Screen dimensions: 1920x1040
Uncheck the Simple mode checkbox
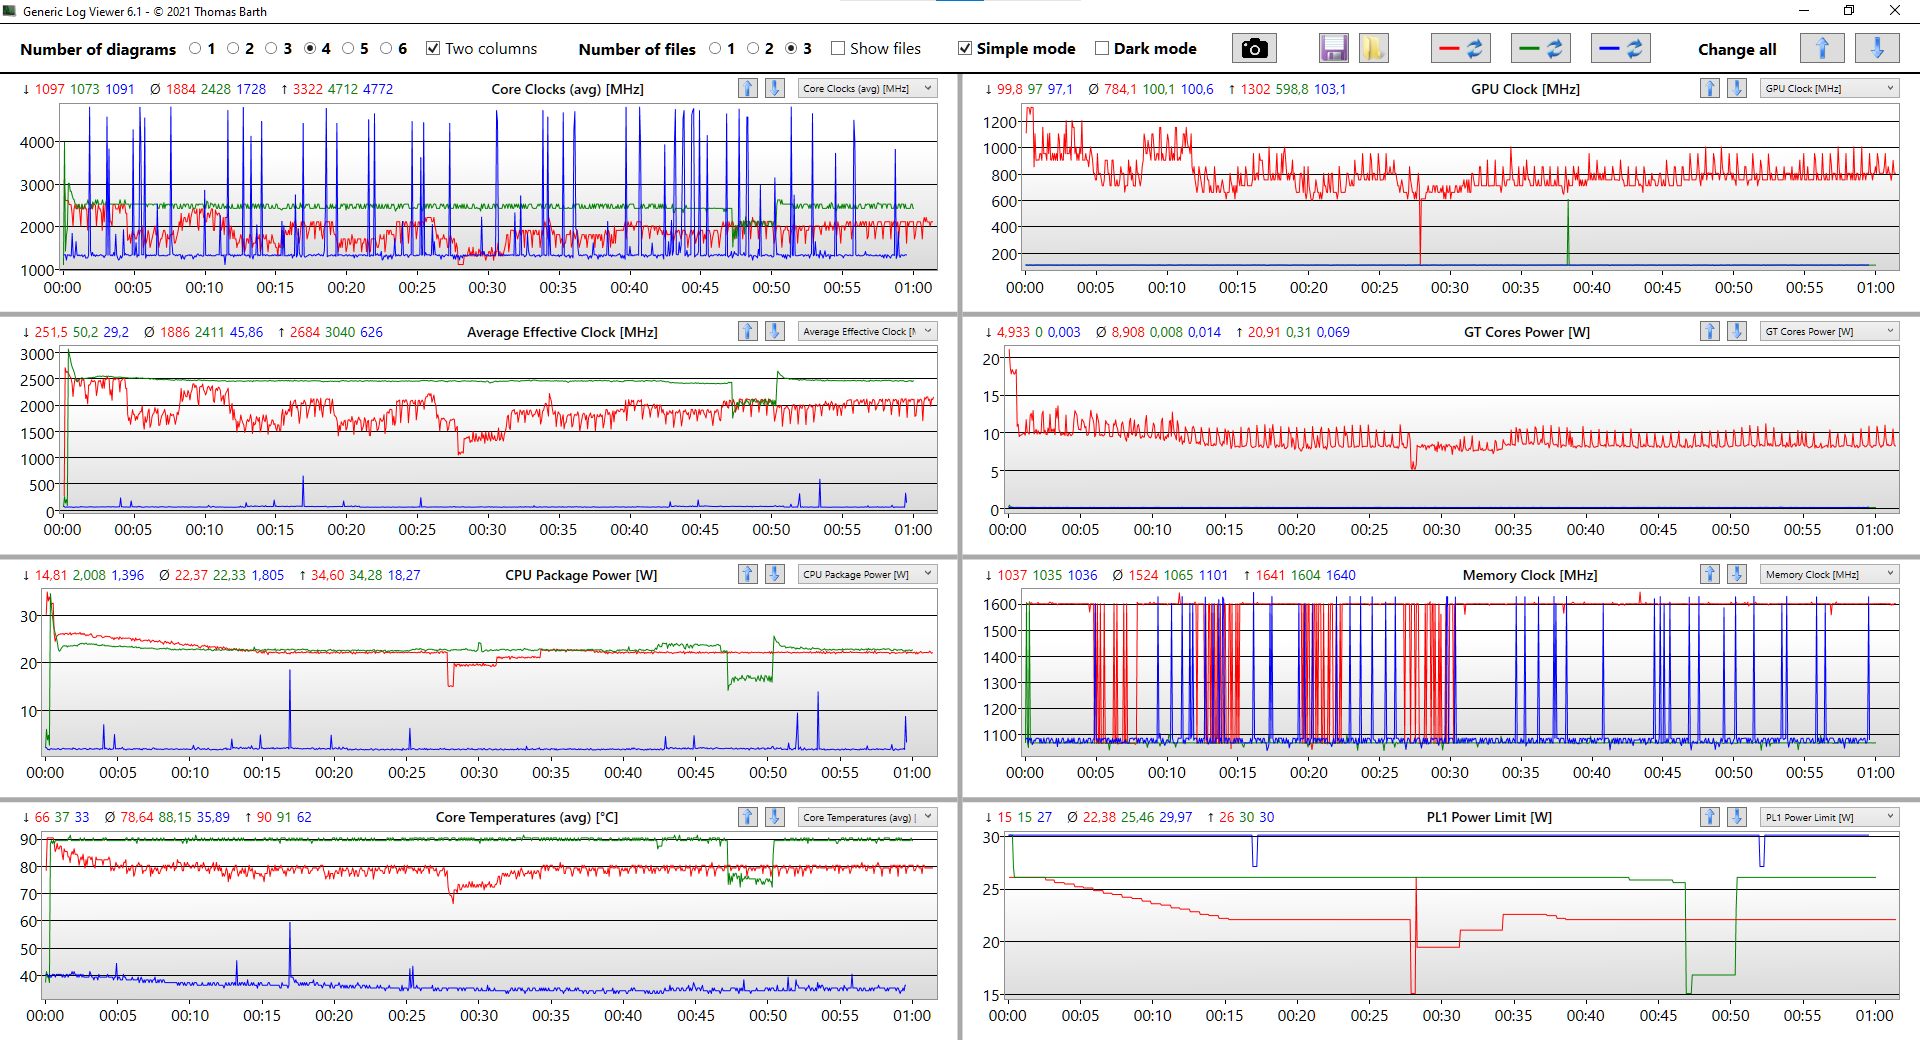(x=965, y=49)
